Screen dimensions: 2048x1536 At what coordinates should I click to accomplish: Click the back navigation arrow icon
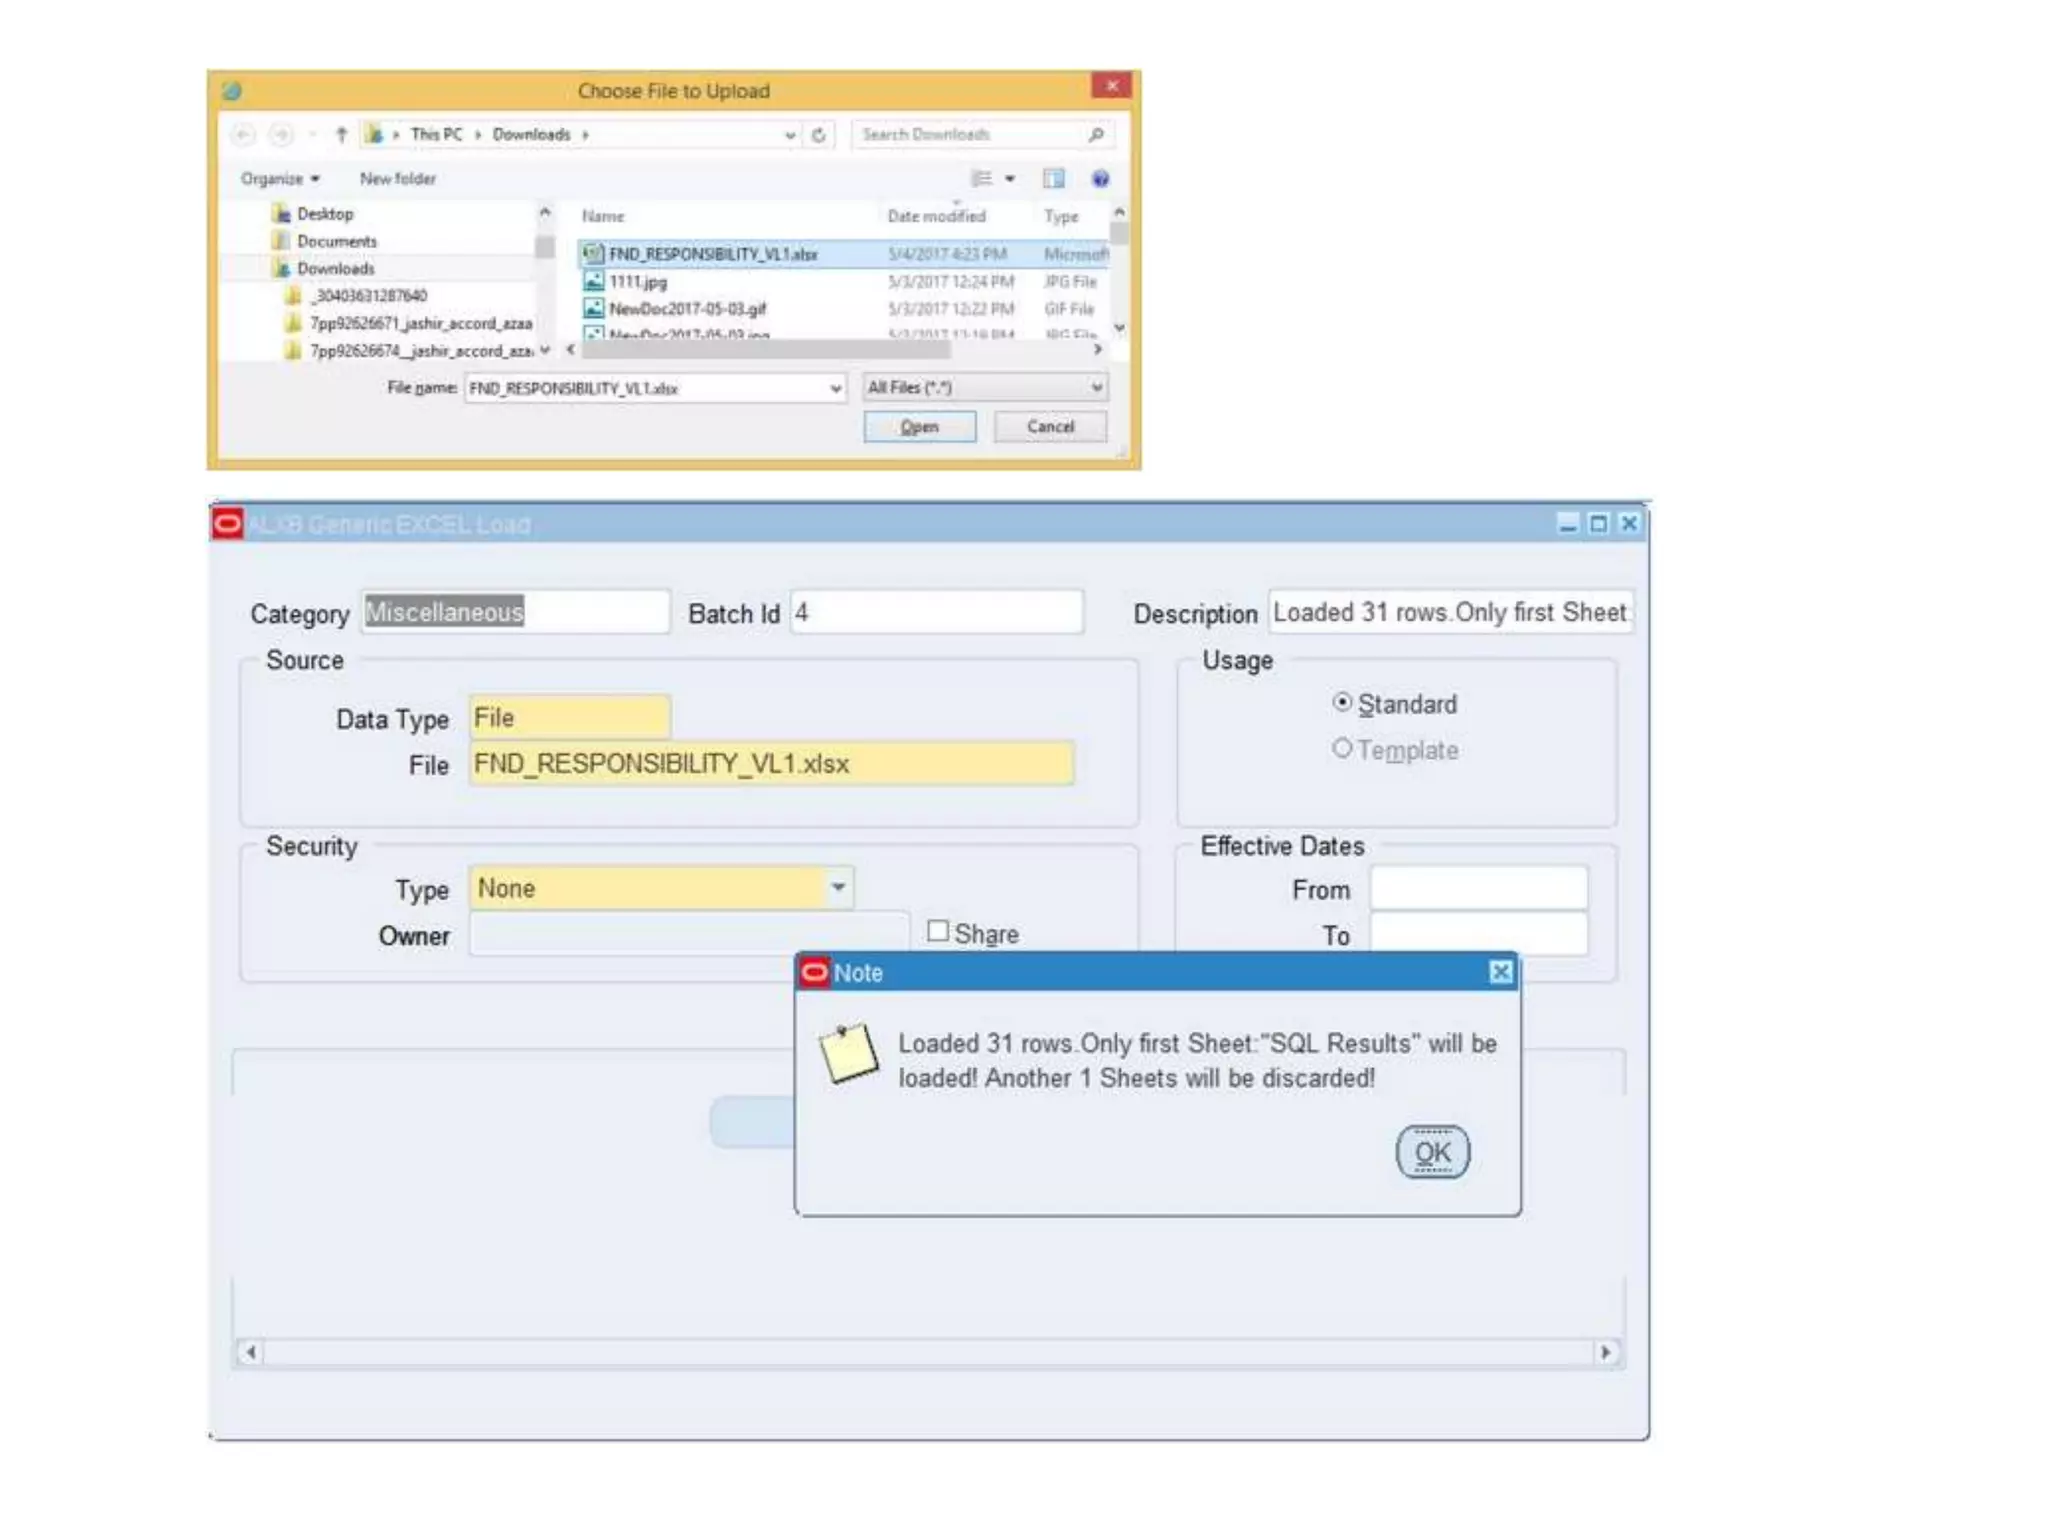click(243, 134)
